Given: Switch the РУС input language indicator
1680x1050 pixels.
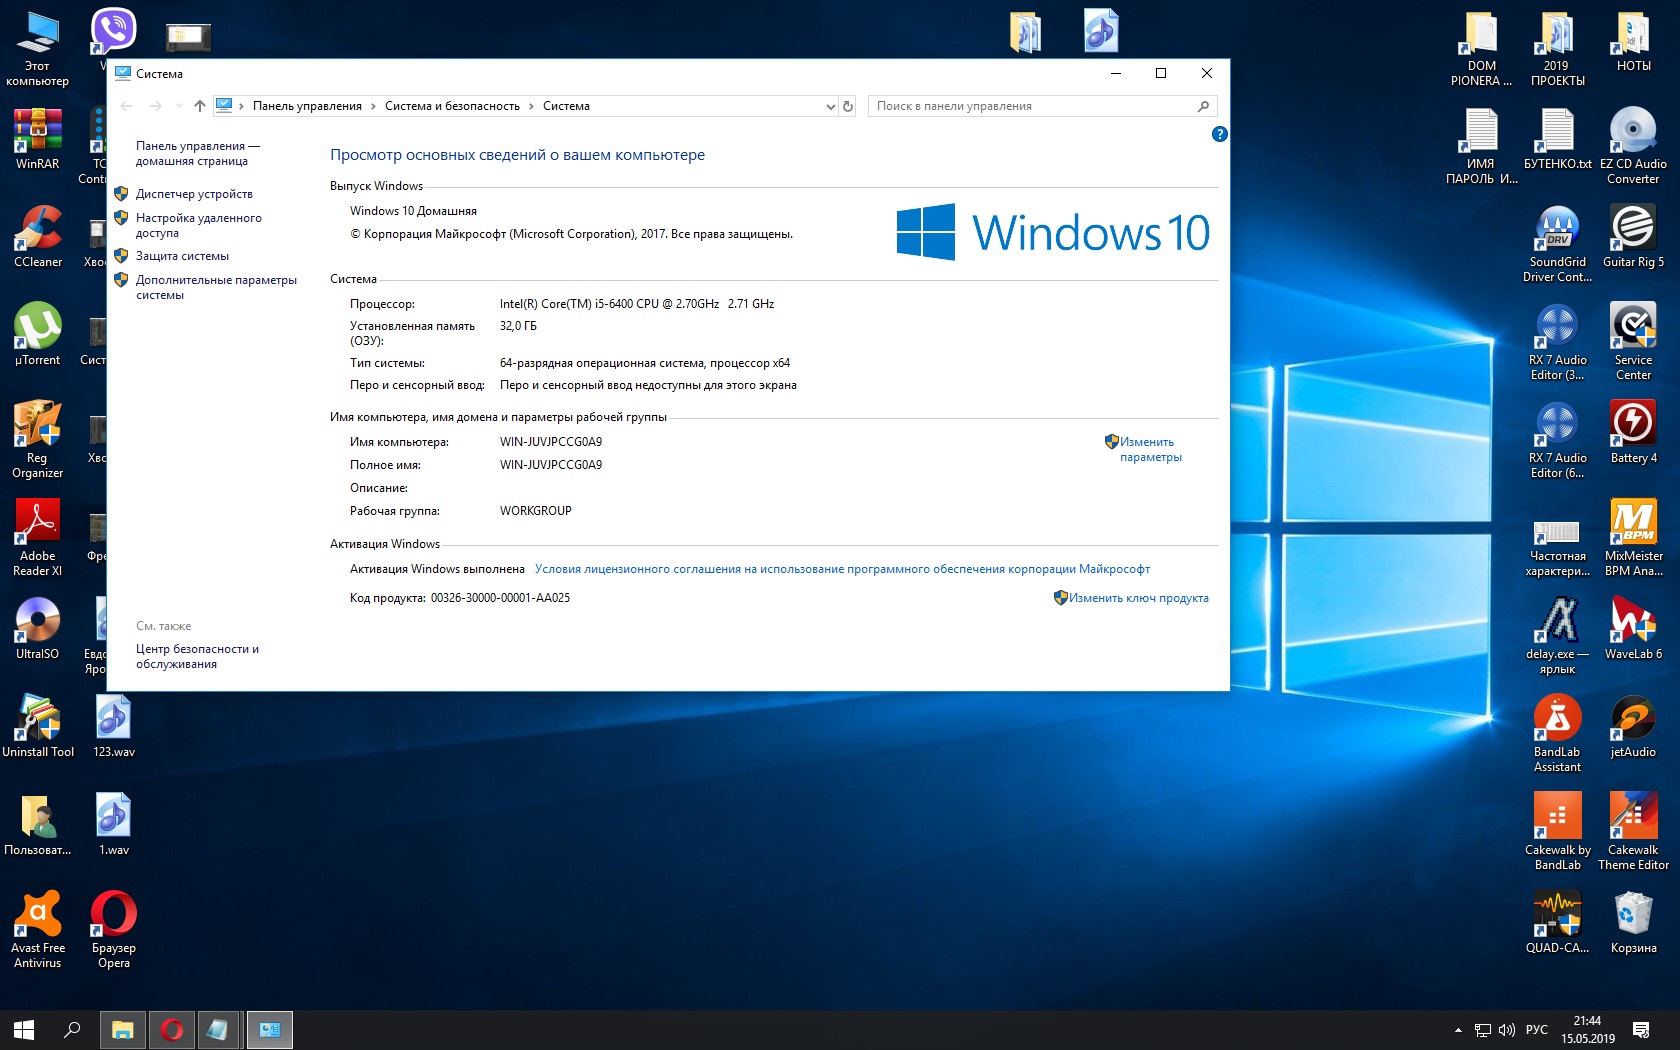Looking at the screenshot, I should [x=1536, y=1029].
